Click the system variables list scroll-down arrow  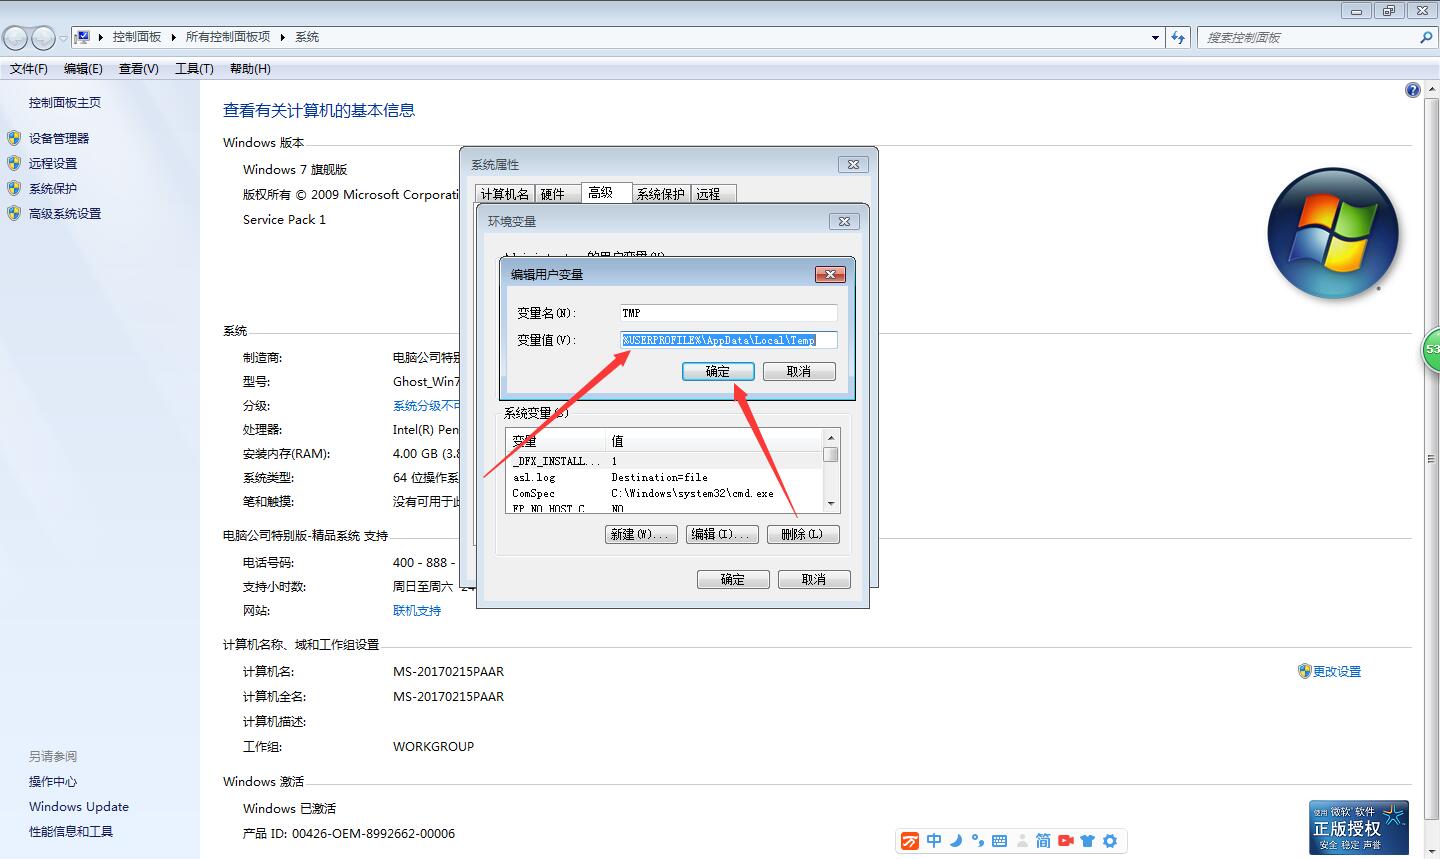tap(830, 504)
